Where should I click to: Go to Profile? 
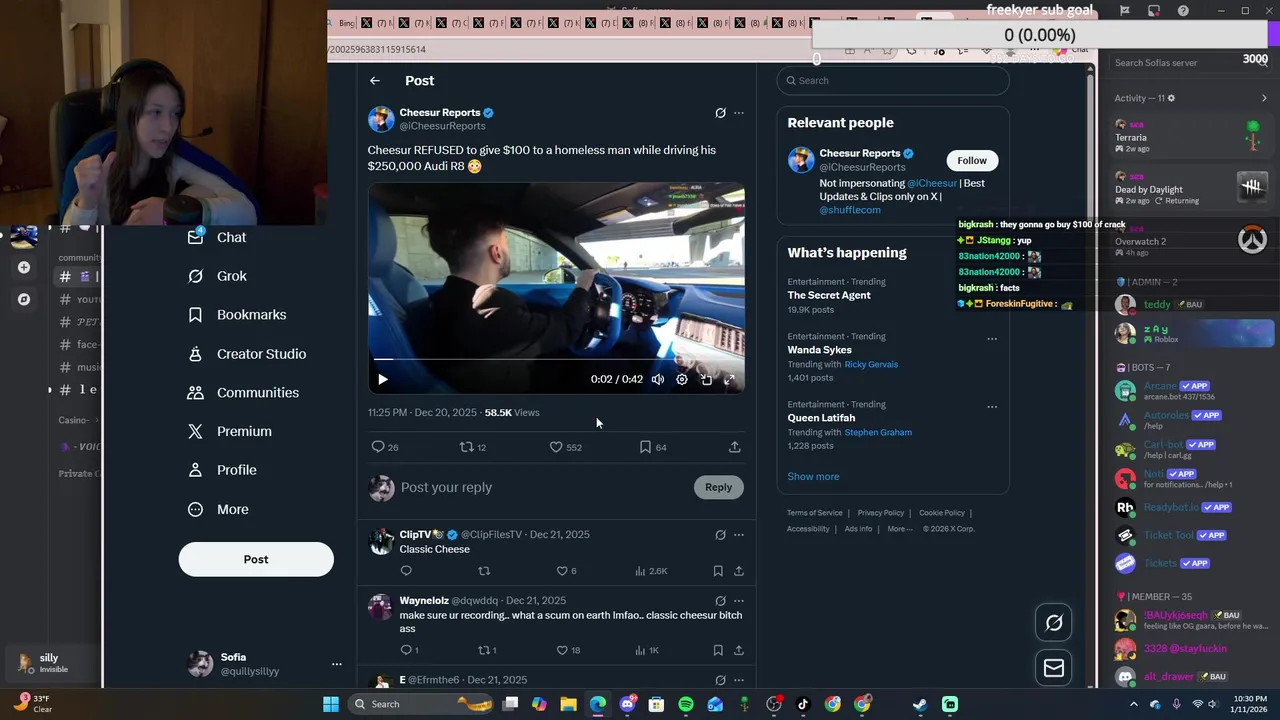222,470
